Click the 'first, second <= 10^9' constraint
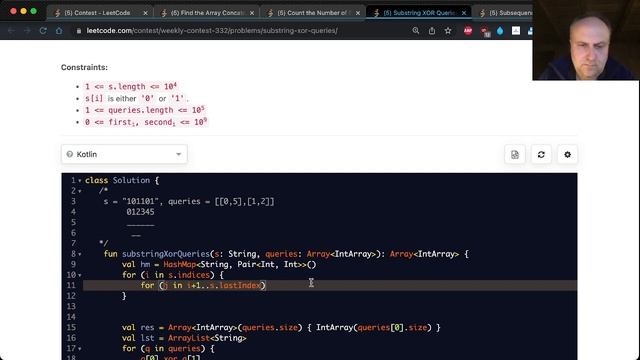This screenshot has width=640, height=360. click(x=146, y=122)
